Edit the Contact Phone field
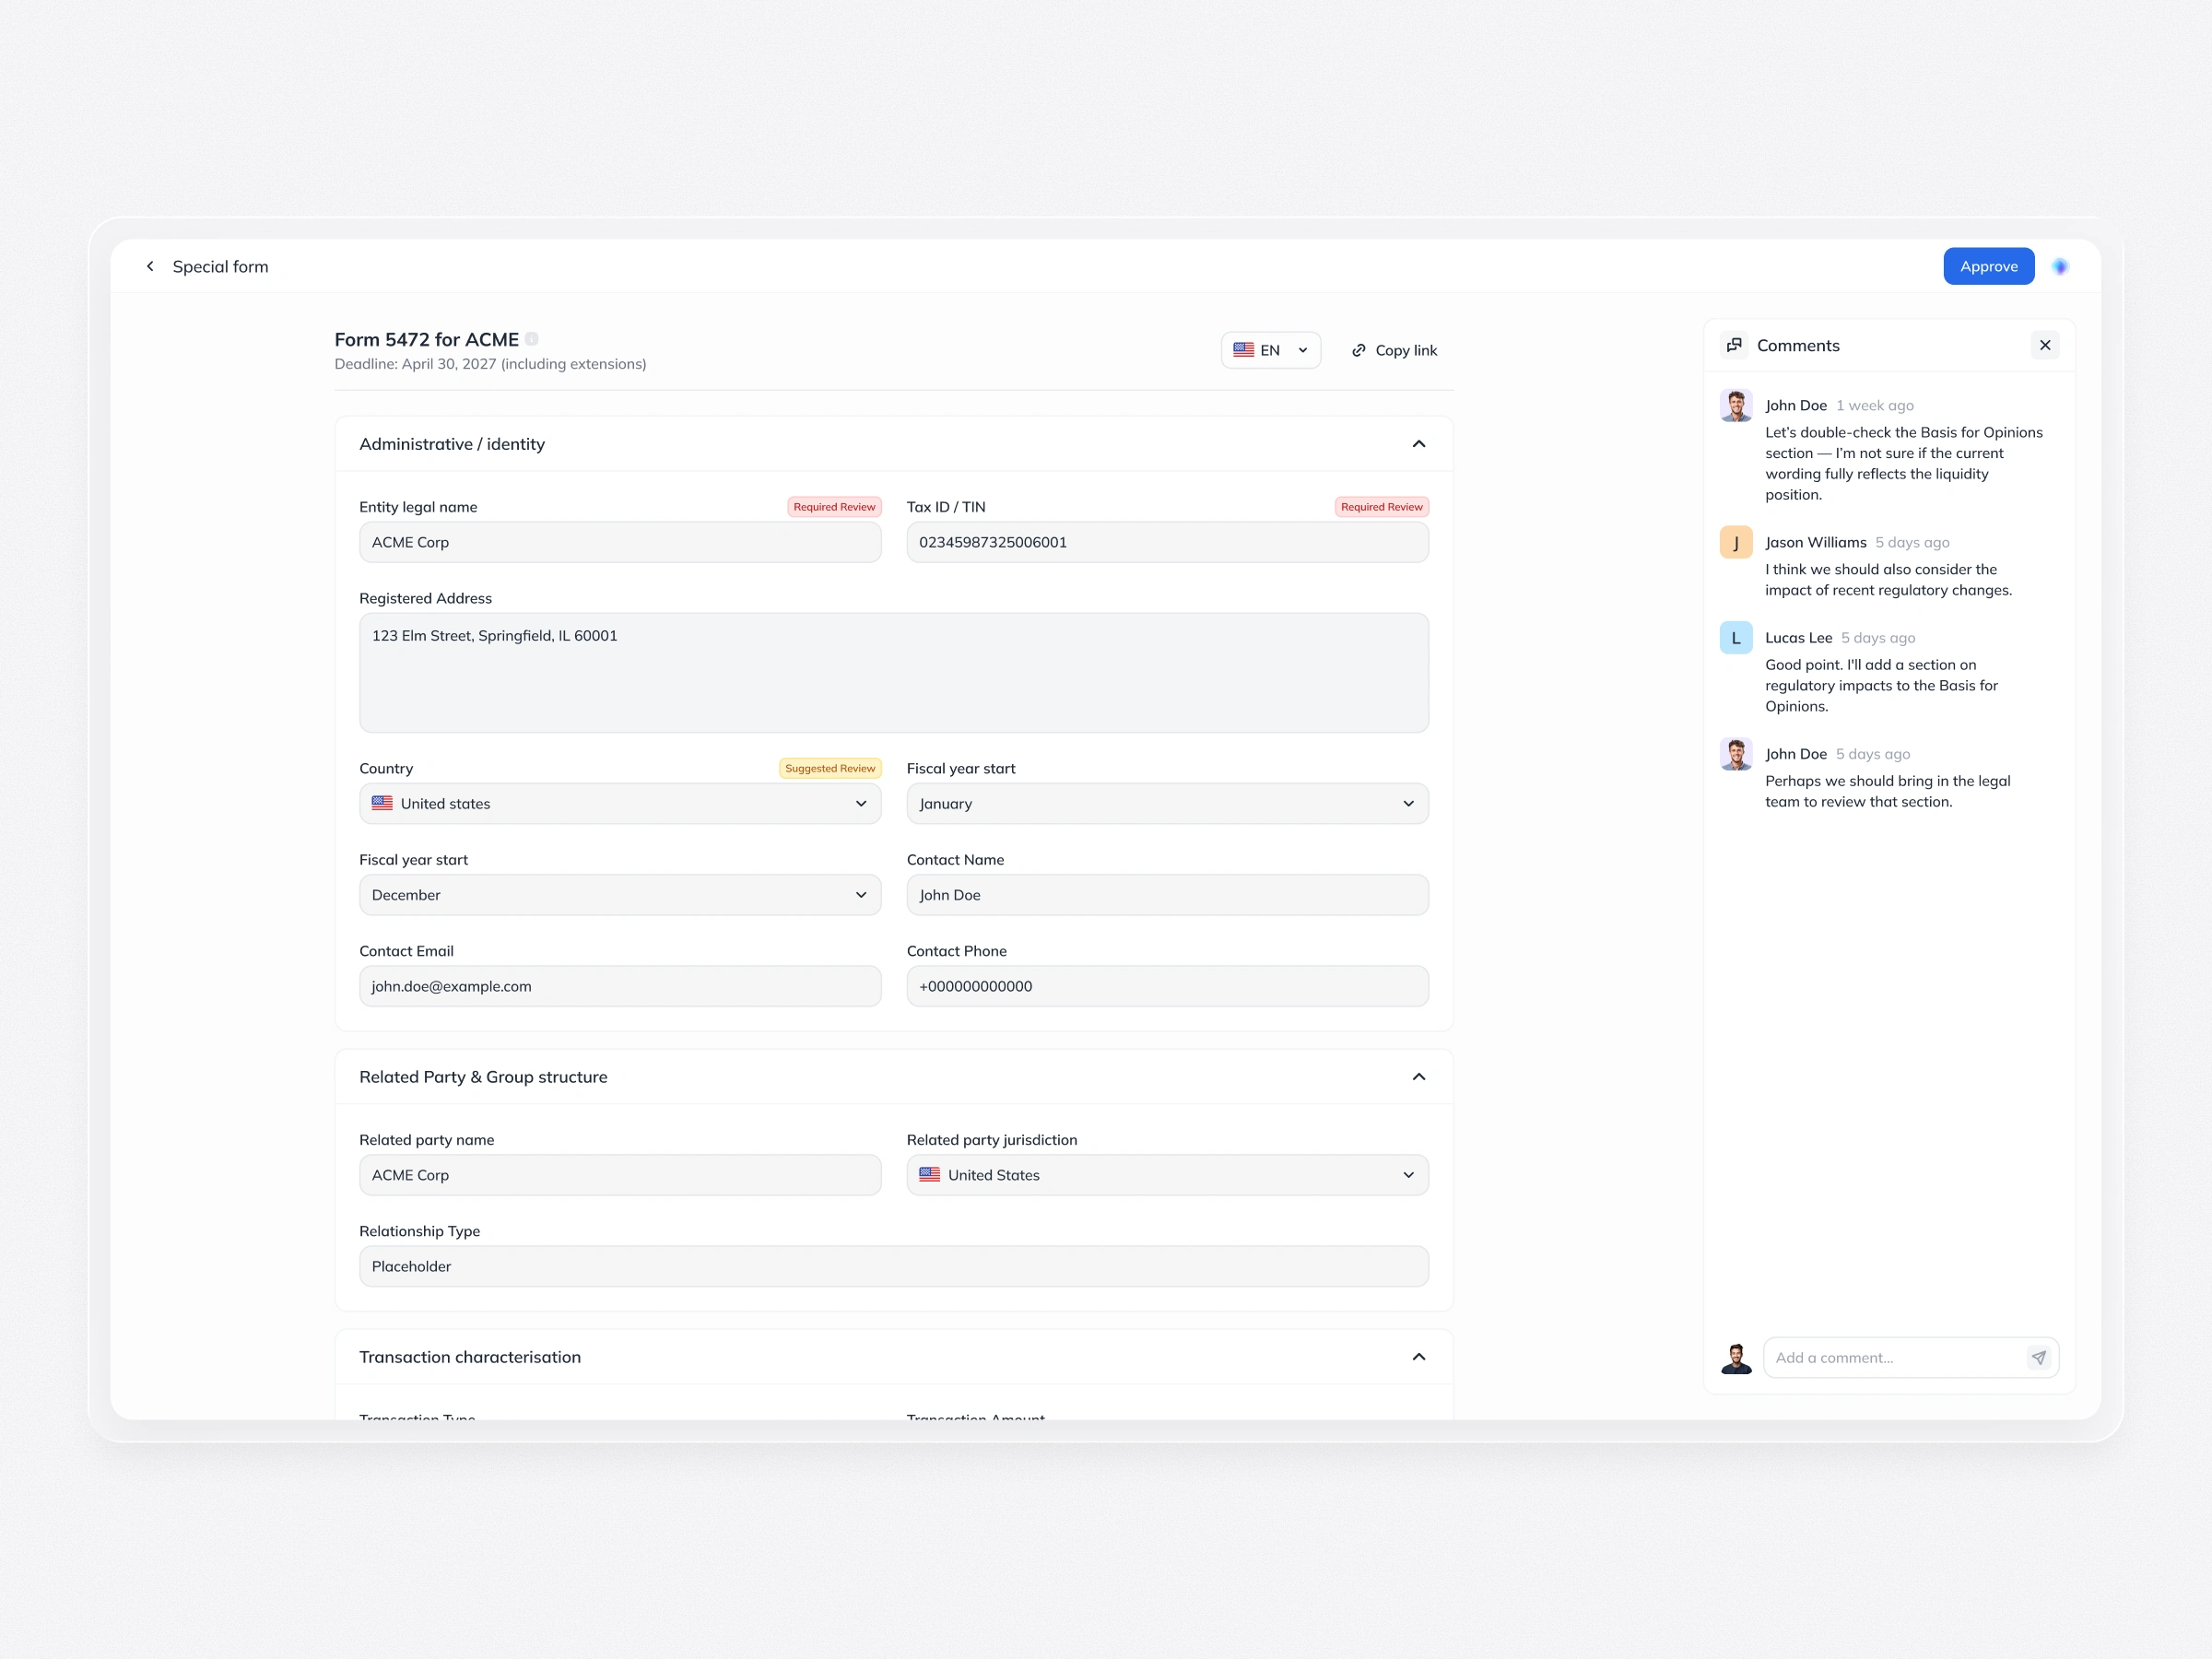2212x1659 pixels. click(x=1167, y=986)
